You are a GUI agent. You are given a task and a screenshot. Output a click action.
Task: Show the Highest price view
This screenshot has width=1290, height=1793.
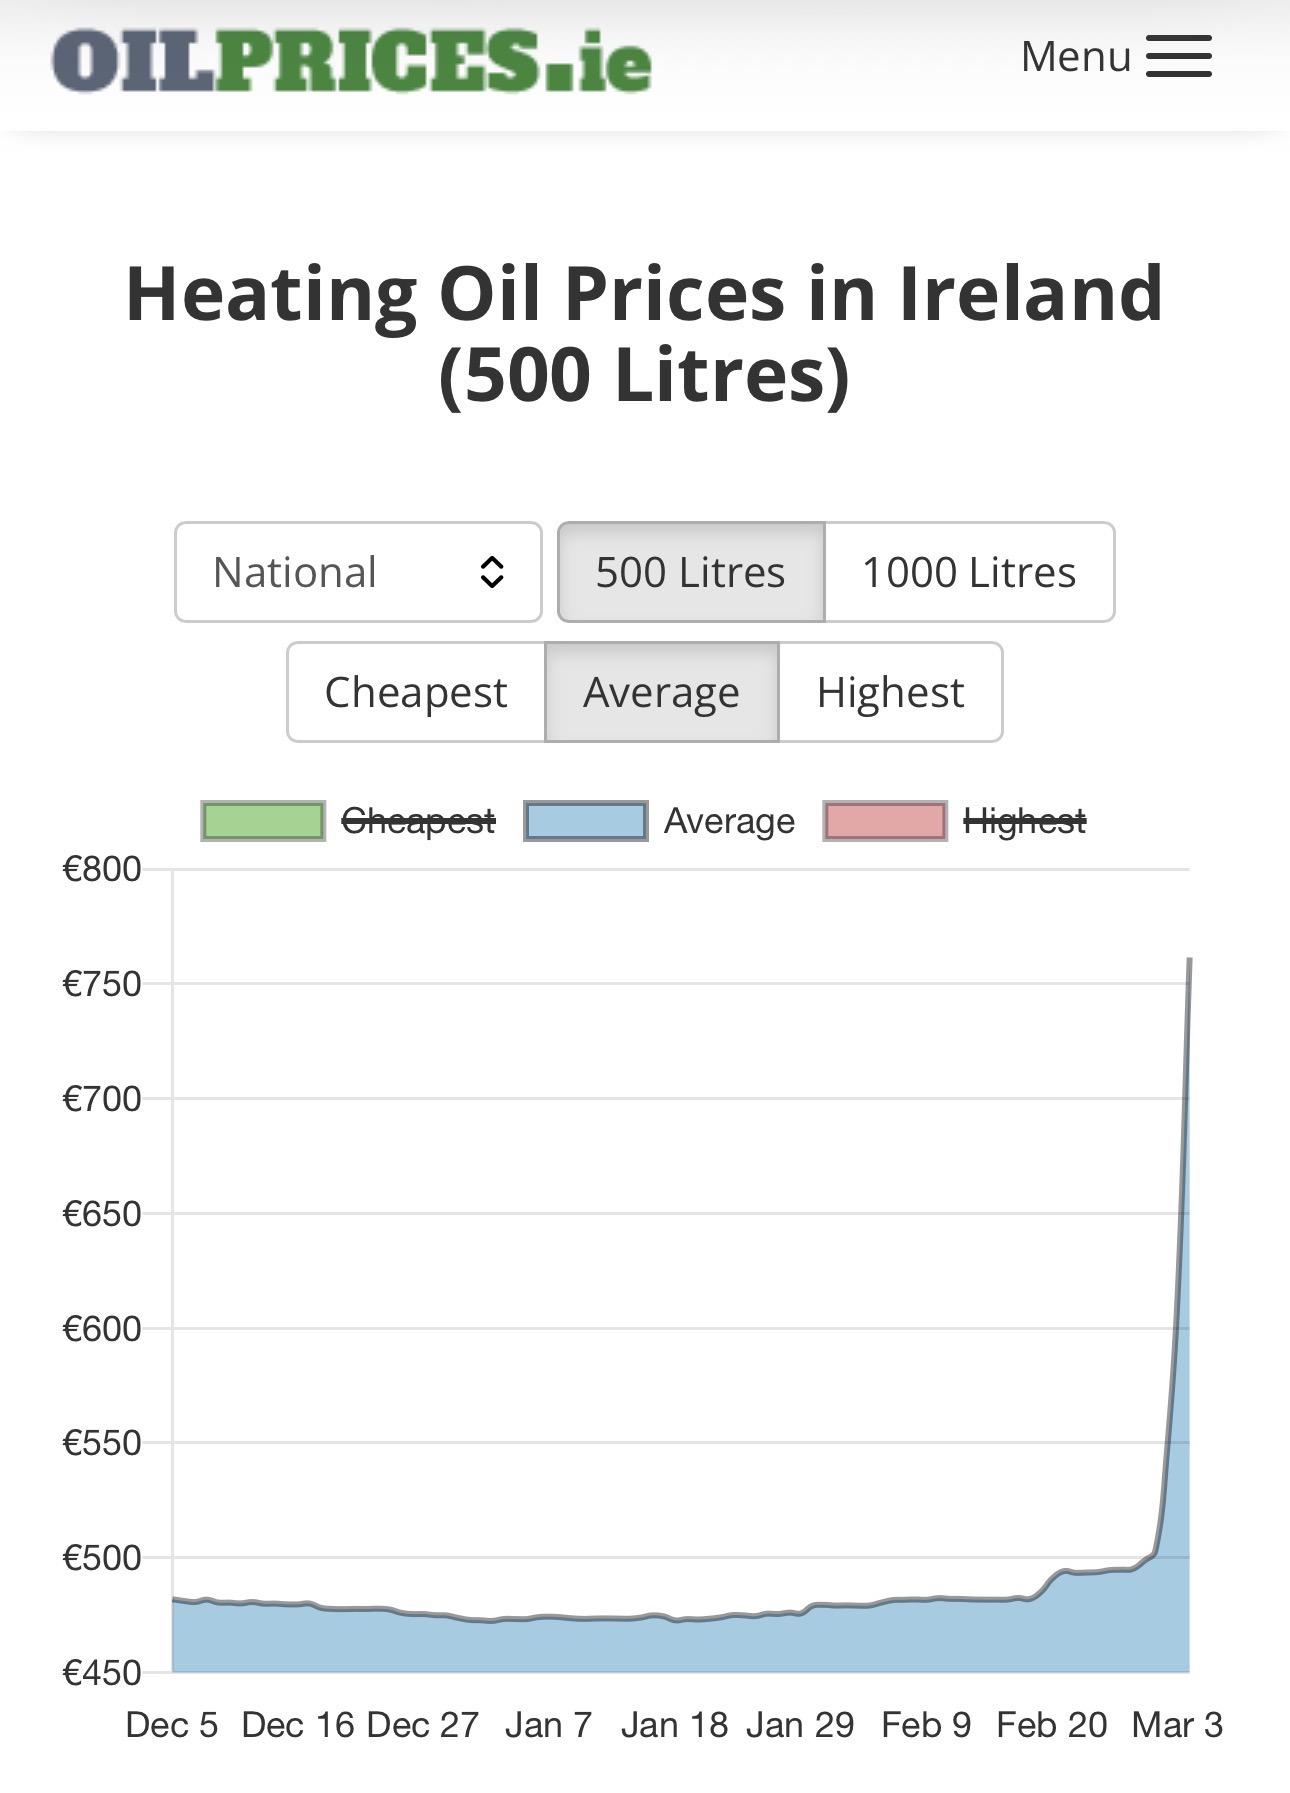pyautogui.click(x=890, y=692)
